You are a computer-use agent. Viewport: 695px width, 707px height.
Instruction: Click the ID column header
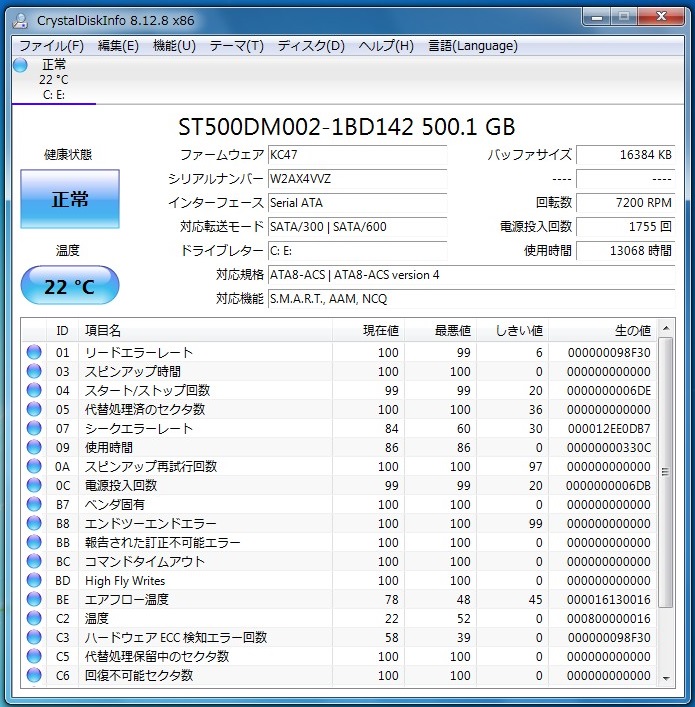click(x=62, y=331)
